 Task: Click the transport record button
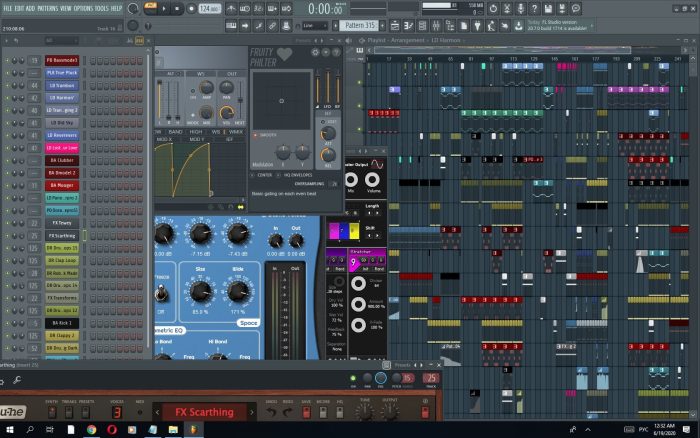click(x=191, y=8)
